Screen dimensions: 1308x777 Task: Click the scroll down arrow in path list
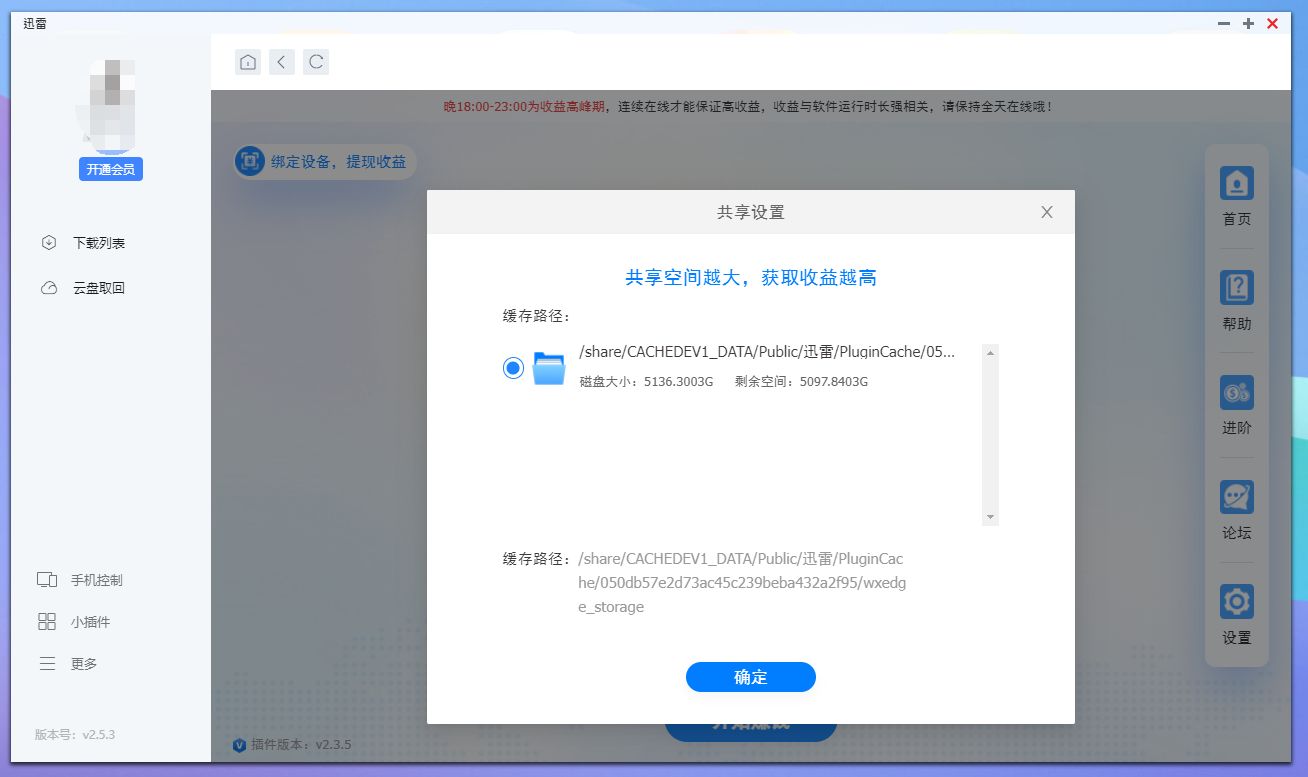tap(990, 517)
